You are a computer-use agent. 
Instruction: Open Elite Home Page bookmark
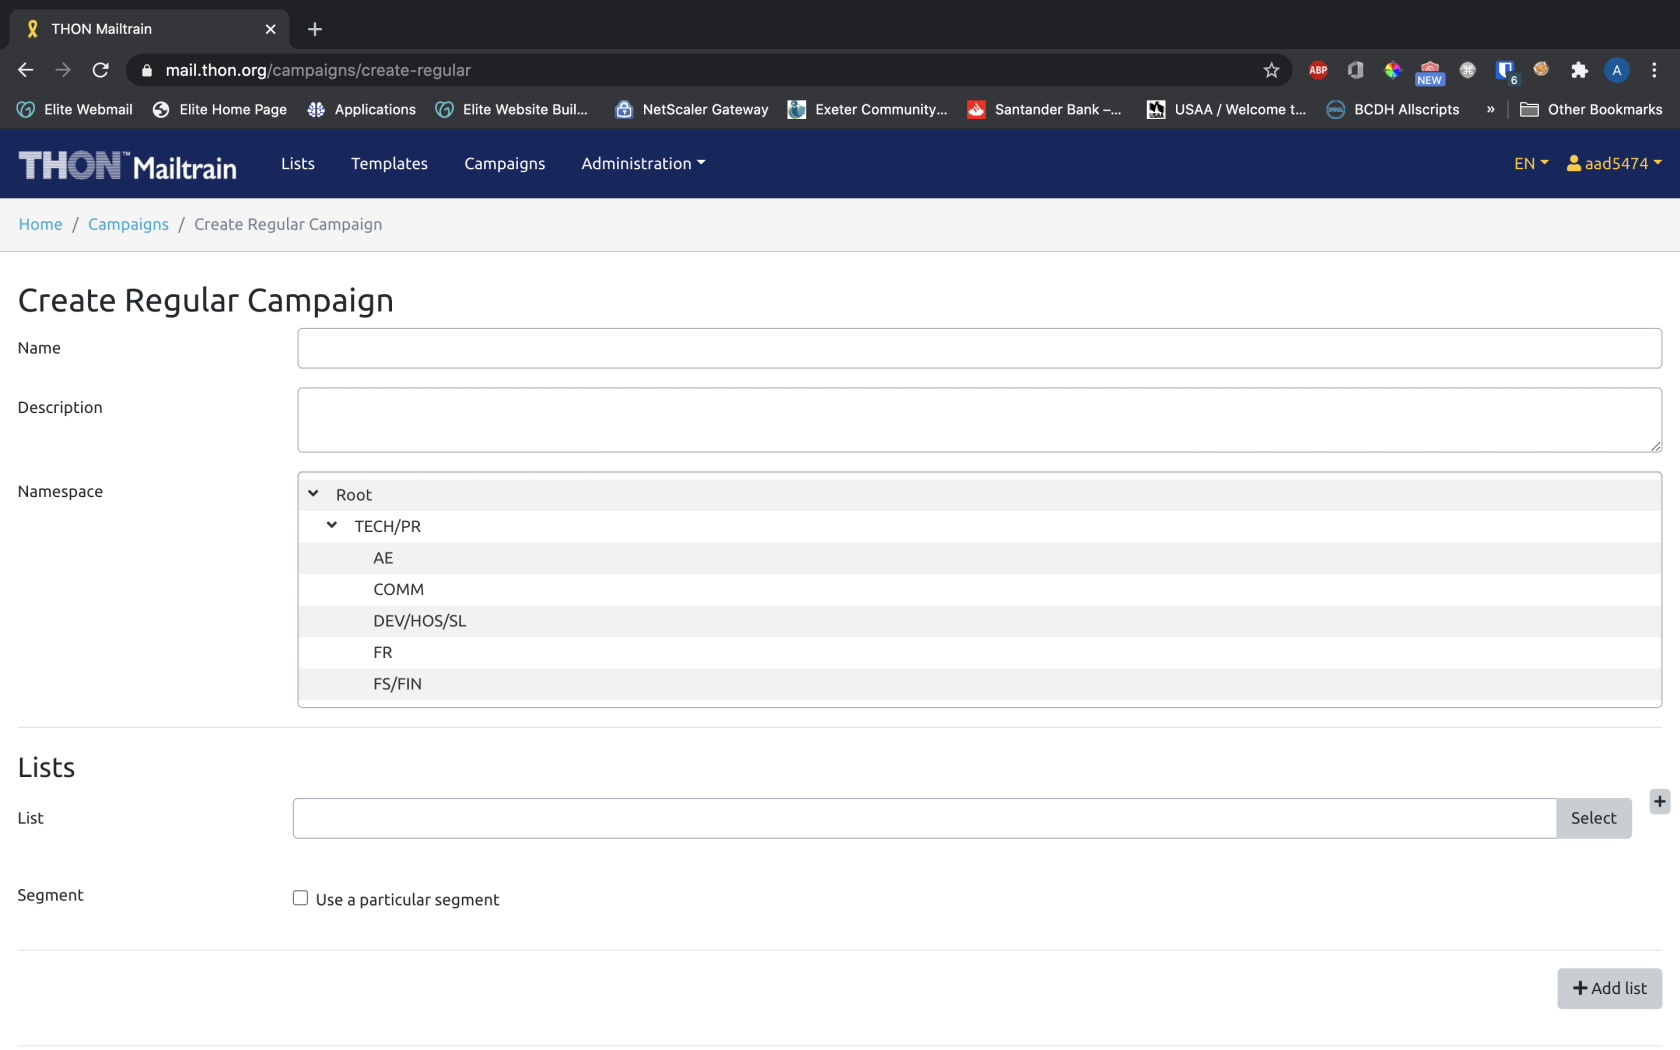219,109
